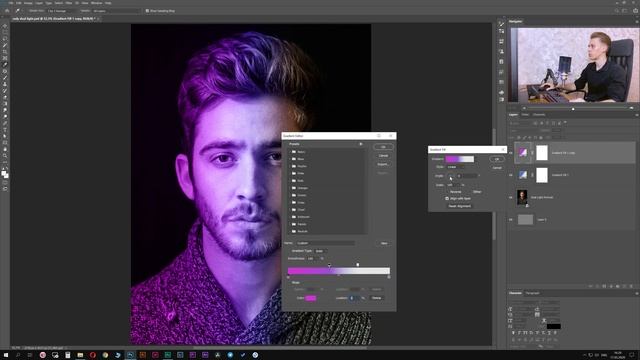The width and height of the screenshot is (640, 360).
Task: Select the Eyedropper tool
Action: coord(5,65)
